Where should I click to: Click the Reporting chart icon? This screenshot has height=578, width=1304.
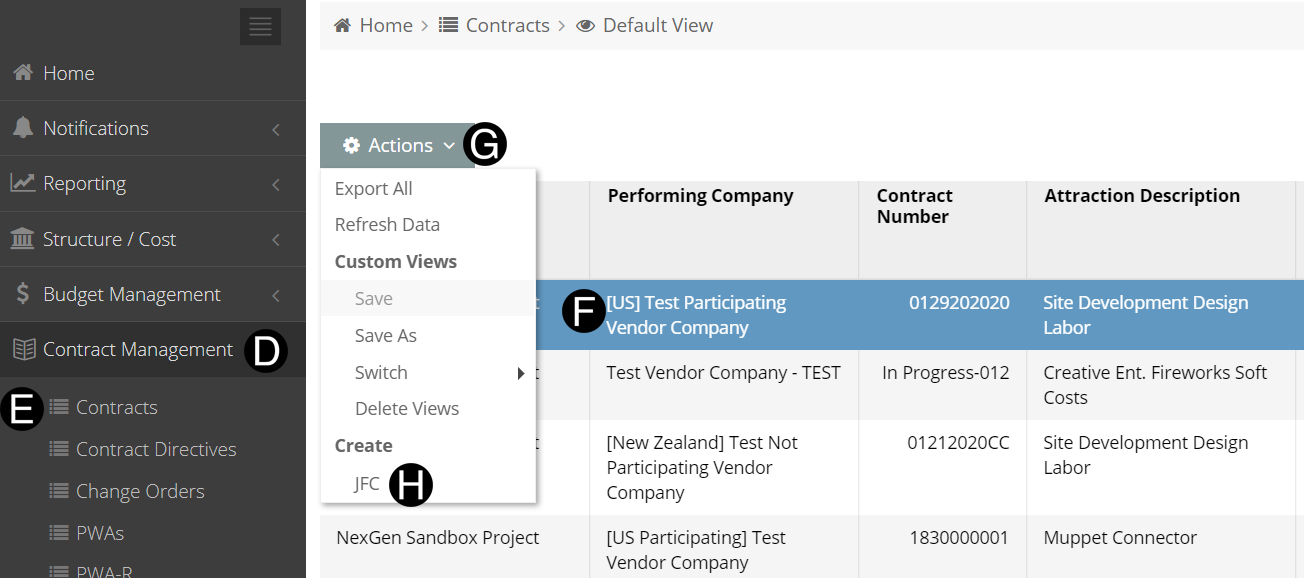pyautogui.click(x=23, y=183)
